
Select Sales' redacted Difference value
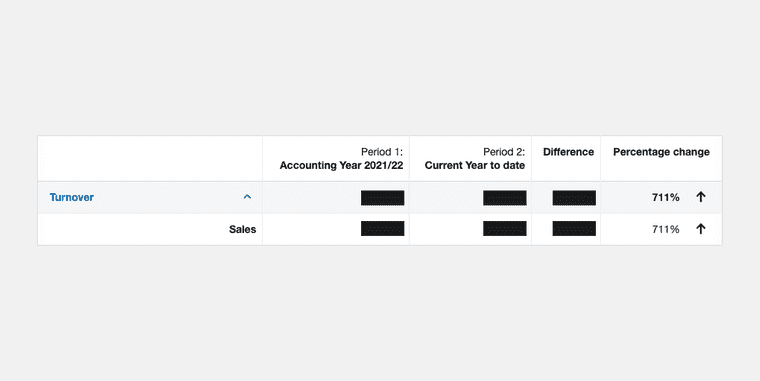coord(574,229)
